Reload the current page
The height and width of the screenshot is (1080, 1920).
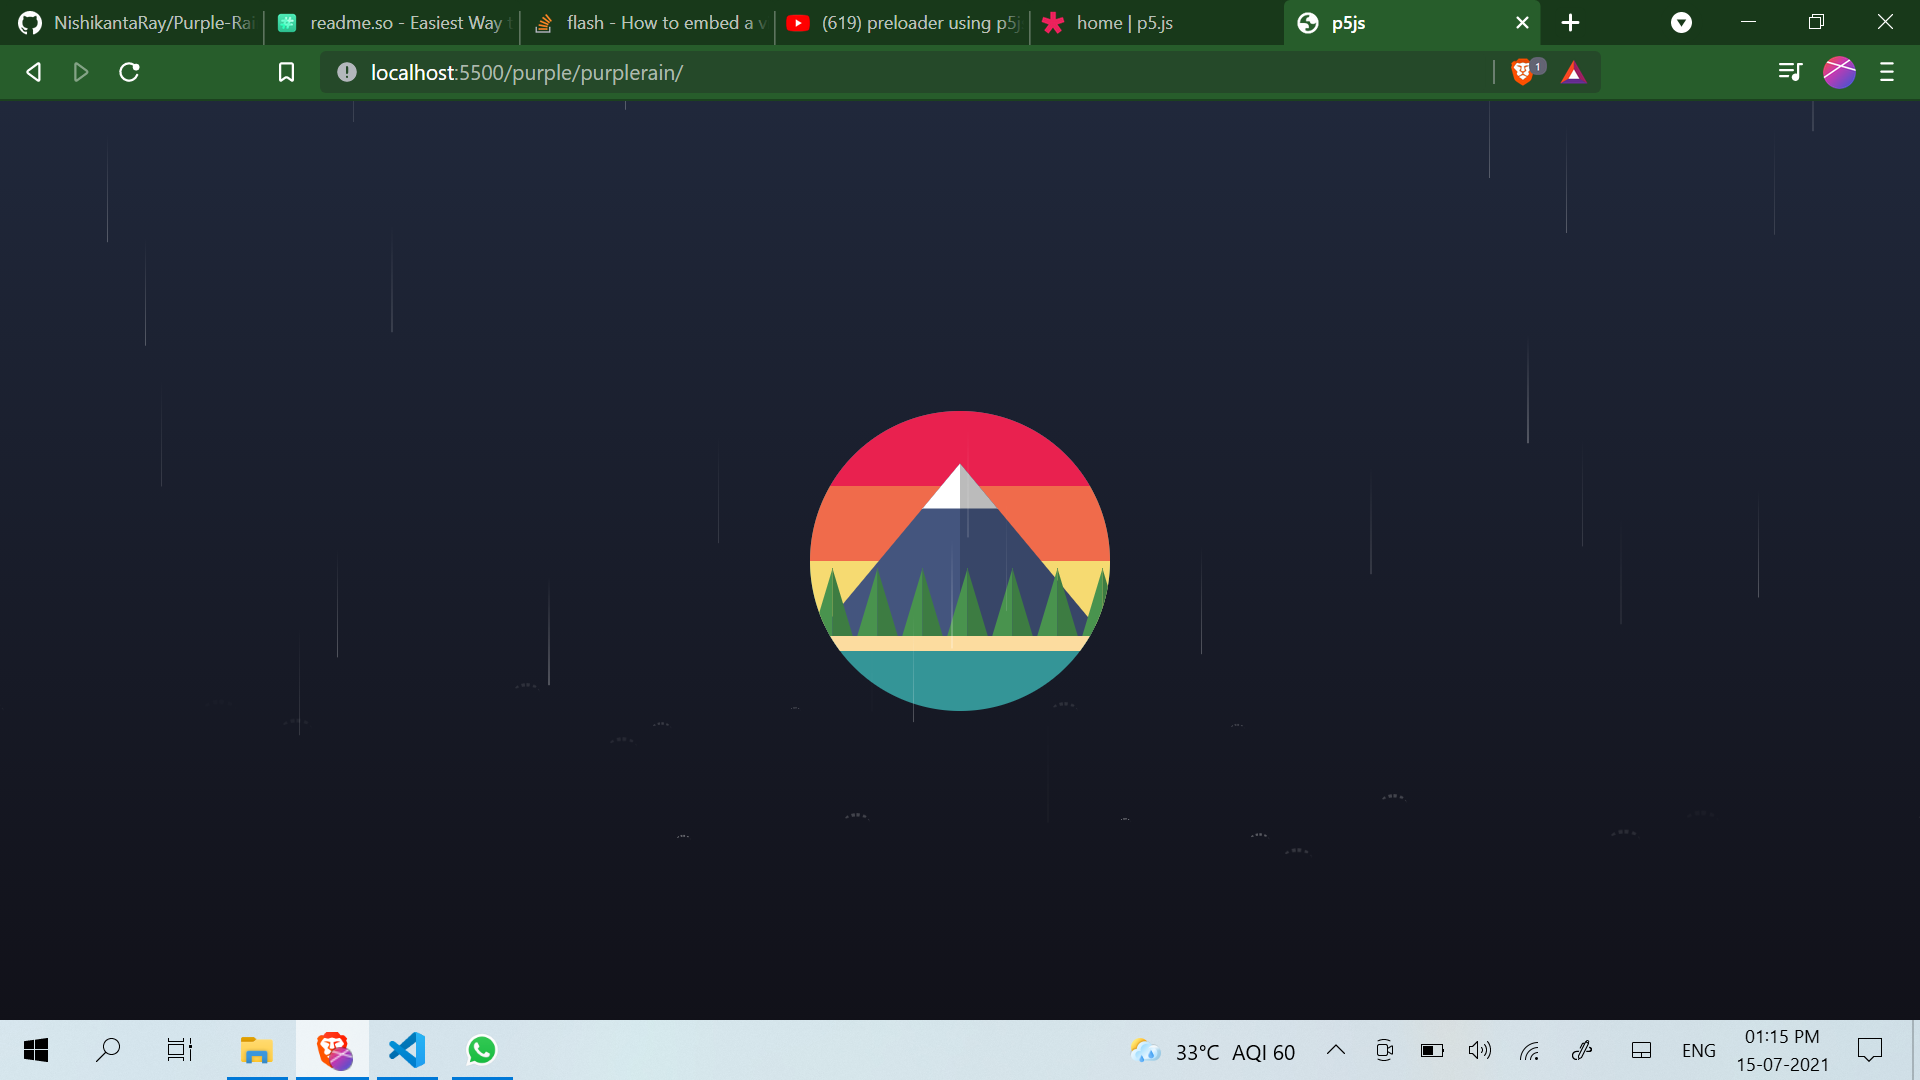[129, 72]
